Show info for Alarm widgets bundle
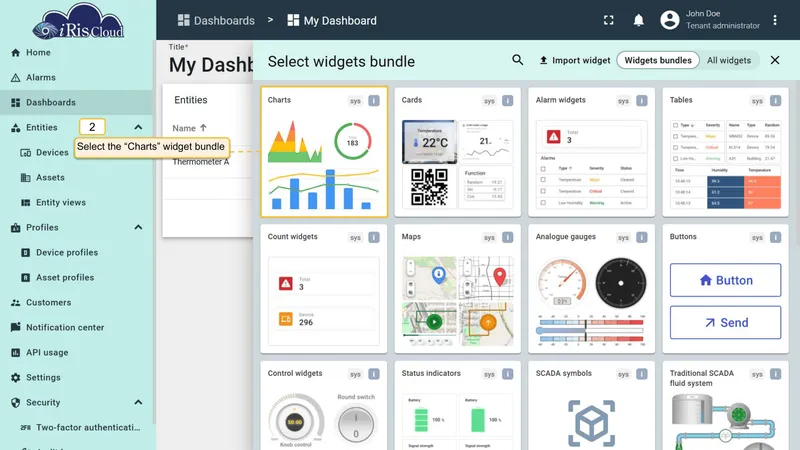800x450 pixels. pyautogui.click(x=642, y=101)
